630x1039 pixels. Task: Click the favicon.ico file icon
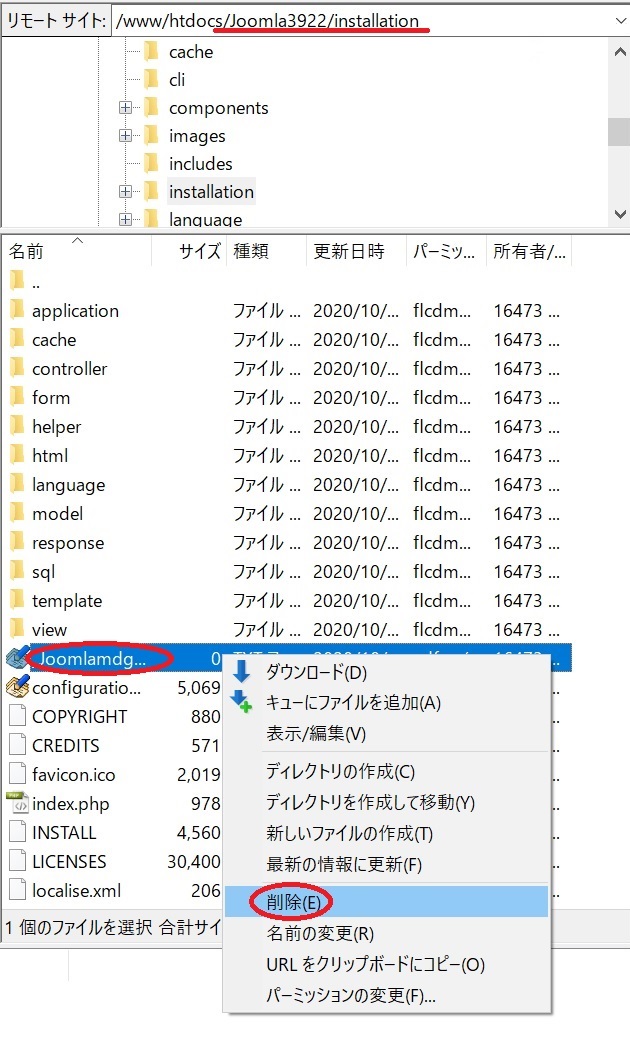point(18,774)
